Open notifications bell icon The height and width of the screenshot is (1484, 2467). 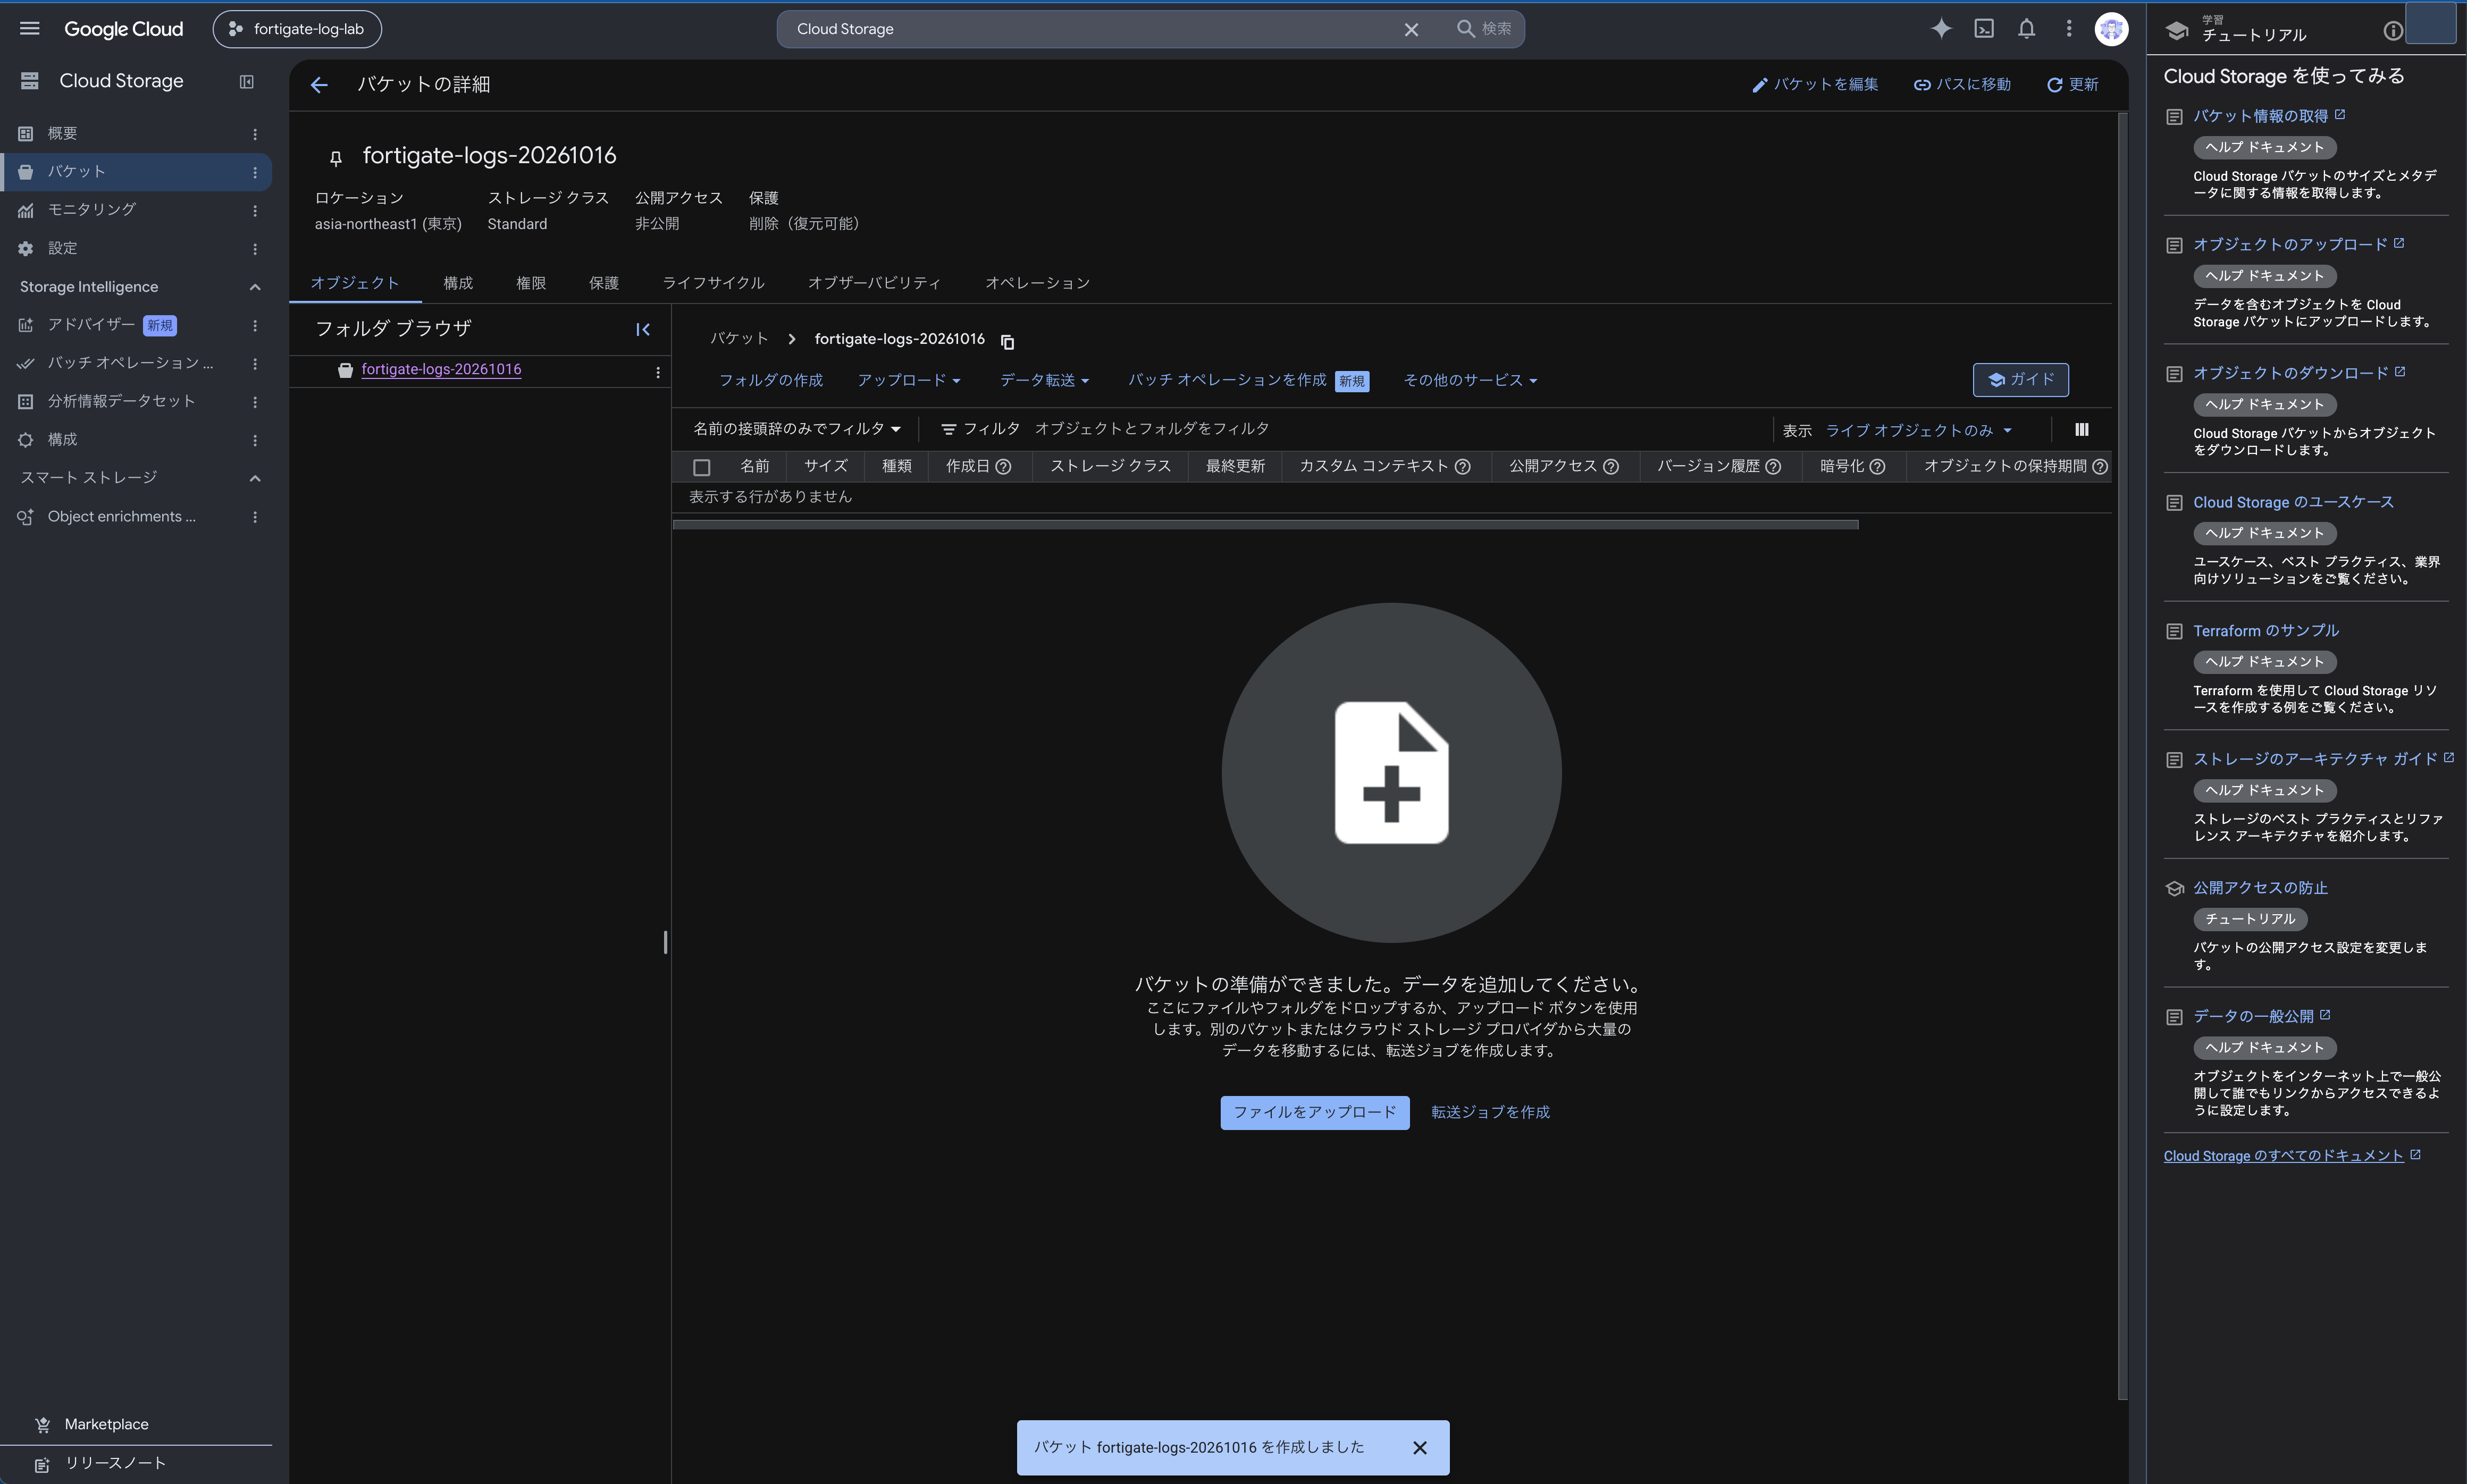pyautogui.click(x=2027, y=29)
